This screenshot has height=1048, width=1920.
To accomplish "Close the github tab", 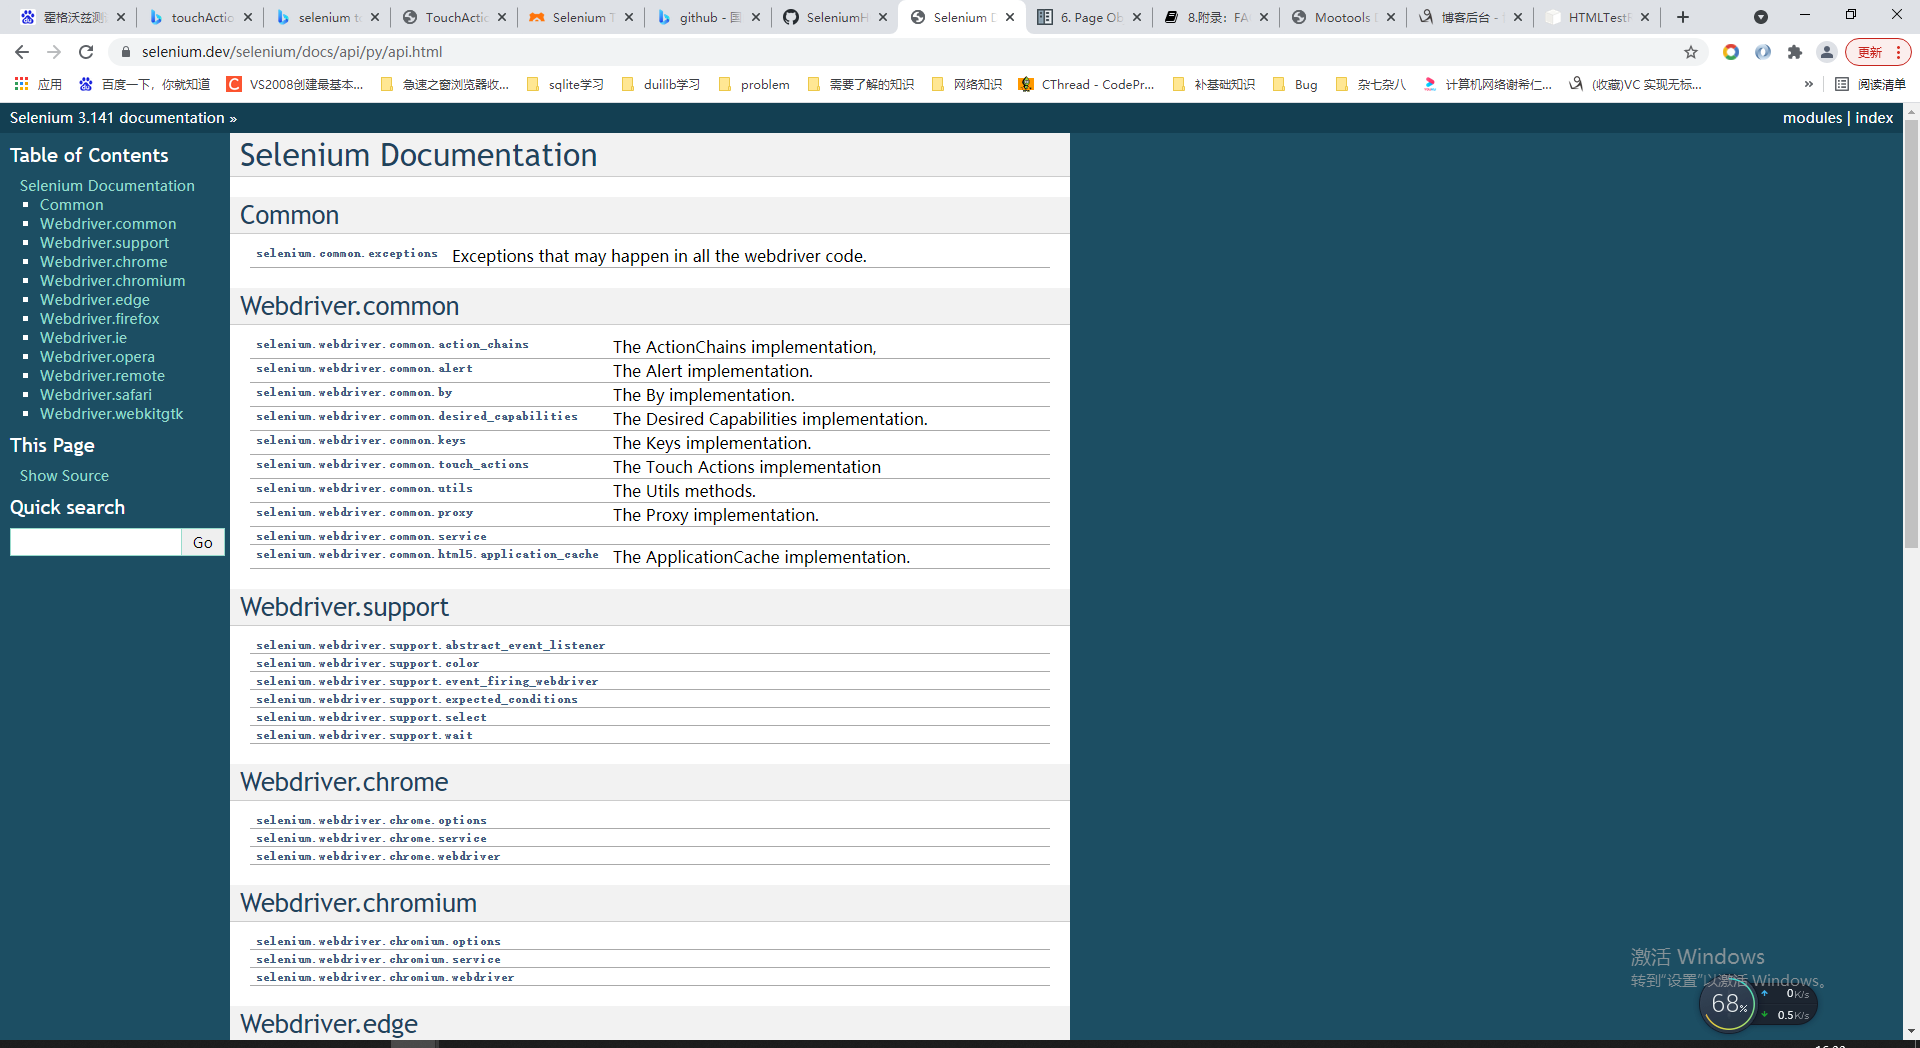I will click(x=756, y=17).
